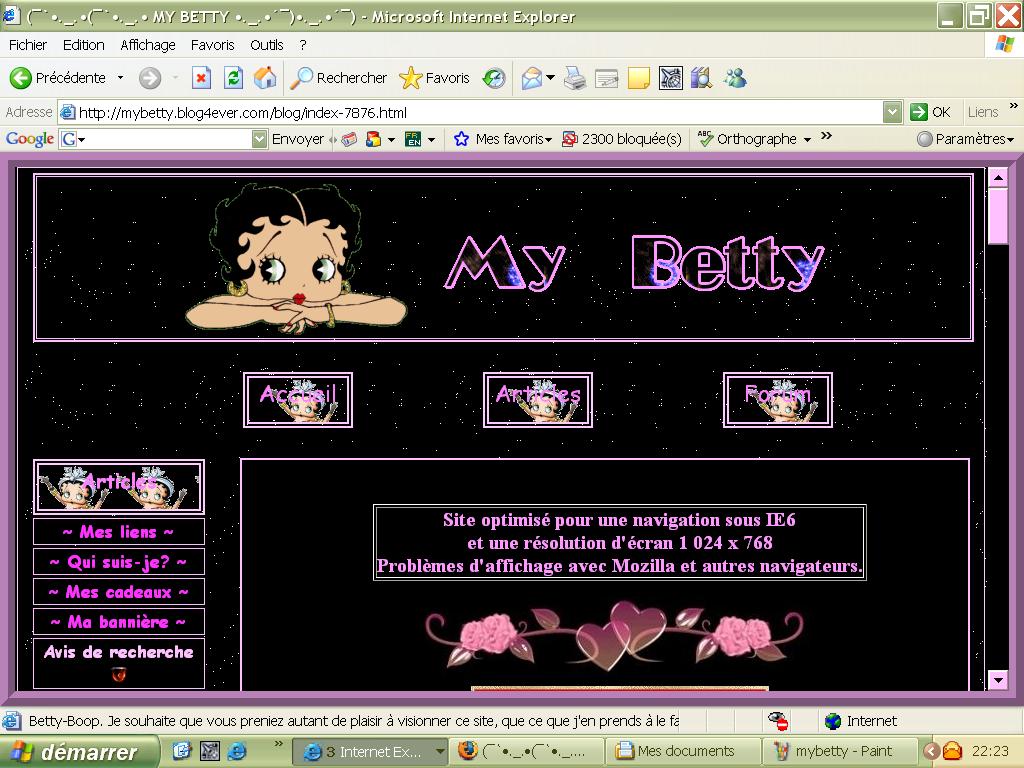This screenshot has width=1024, height=768.
Task: Expand the Mail dropdown arrow
Action: point(551,78)
